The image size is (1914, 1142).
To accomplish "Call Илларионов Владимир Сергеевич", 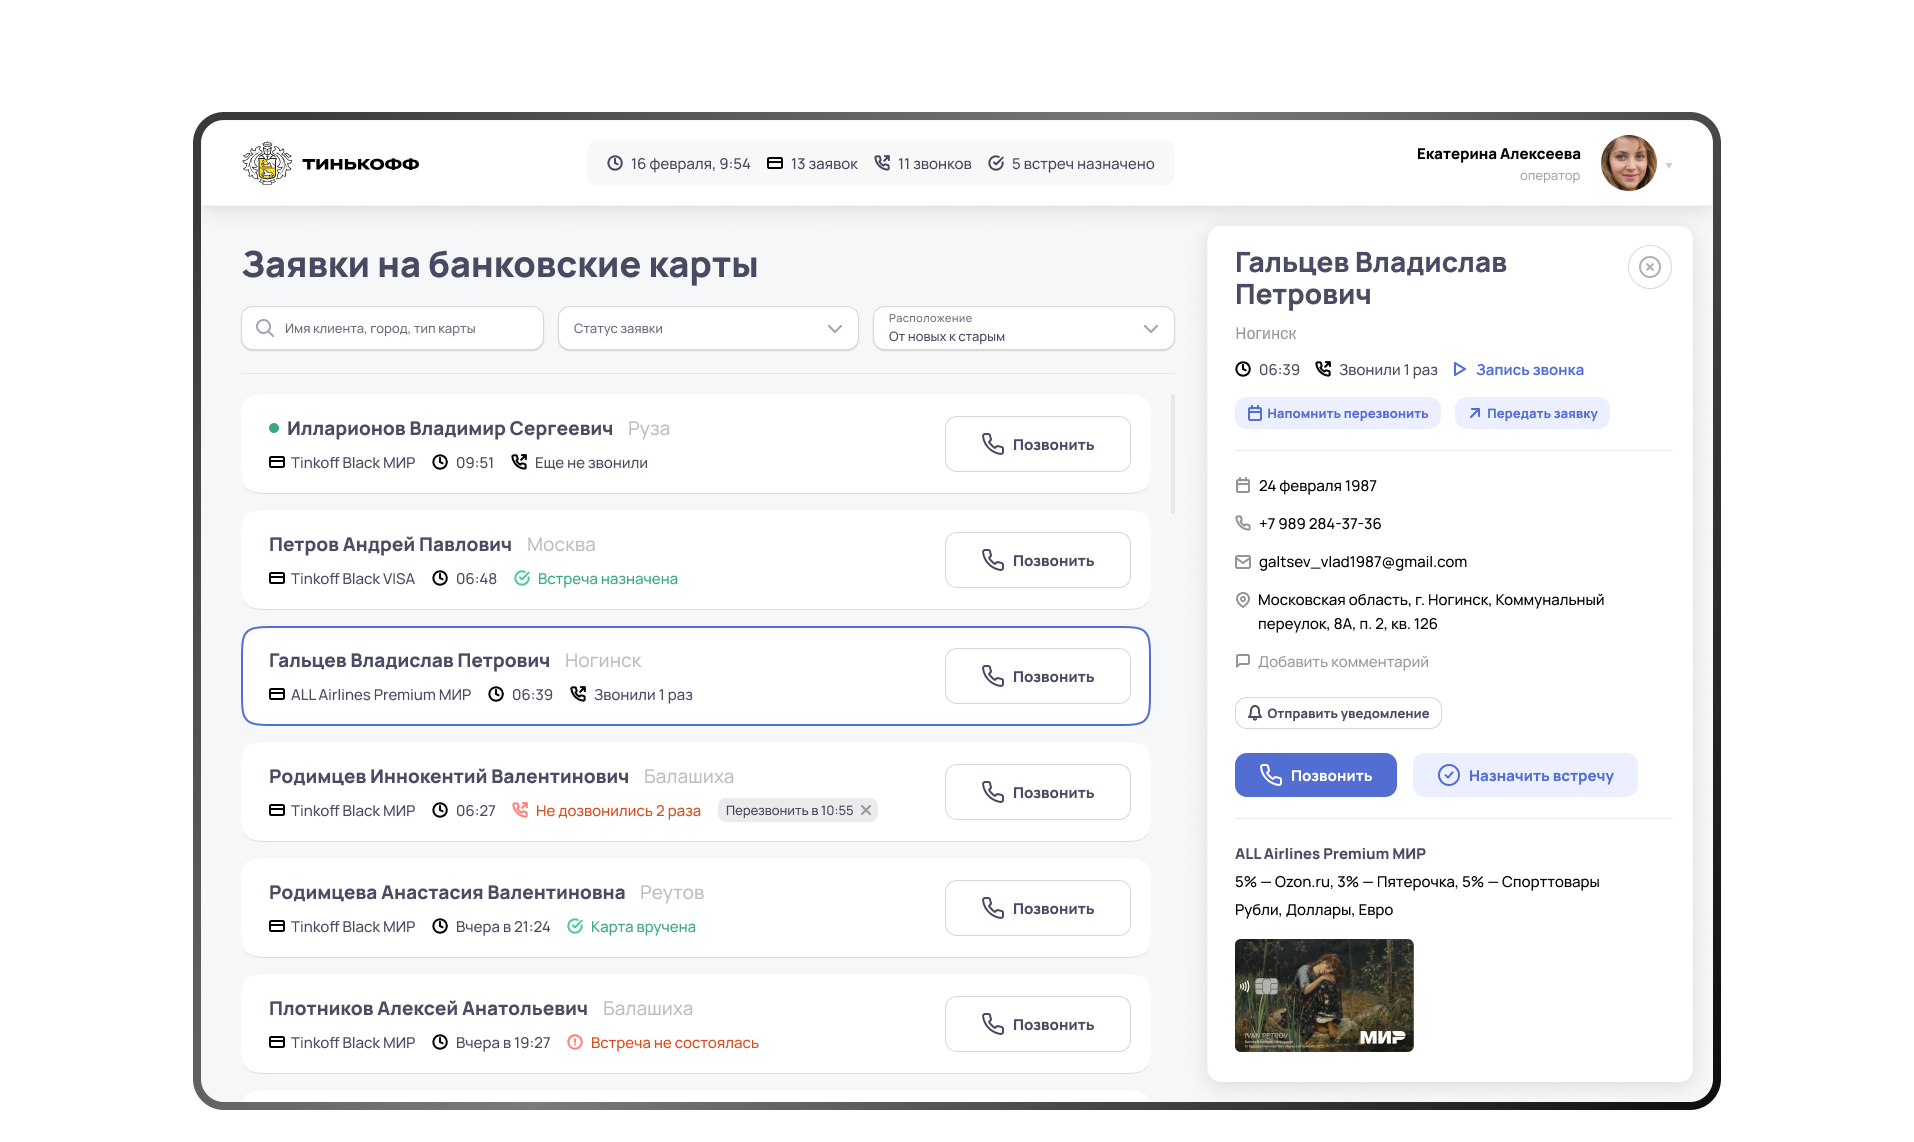I will coord(1037,445).
